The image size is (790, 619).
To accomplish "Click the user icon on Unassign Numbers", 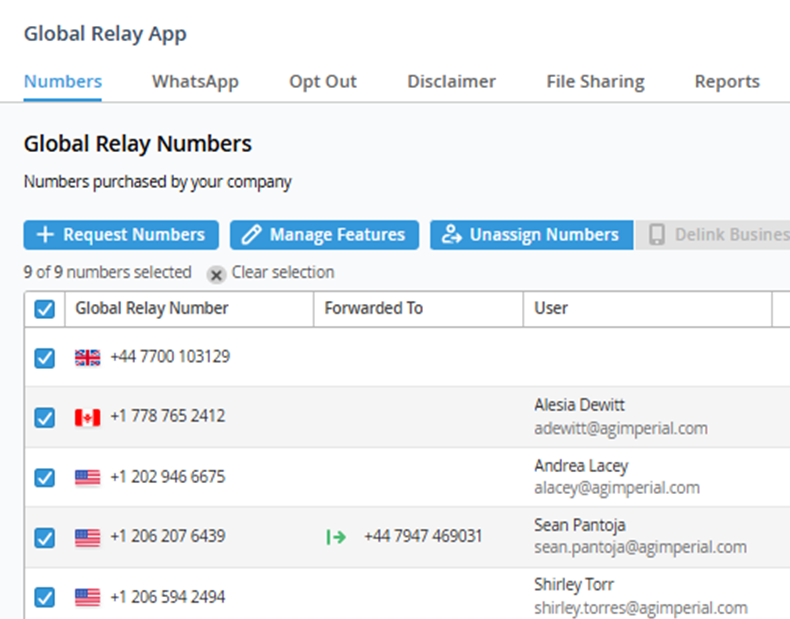I will (451, 234).
